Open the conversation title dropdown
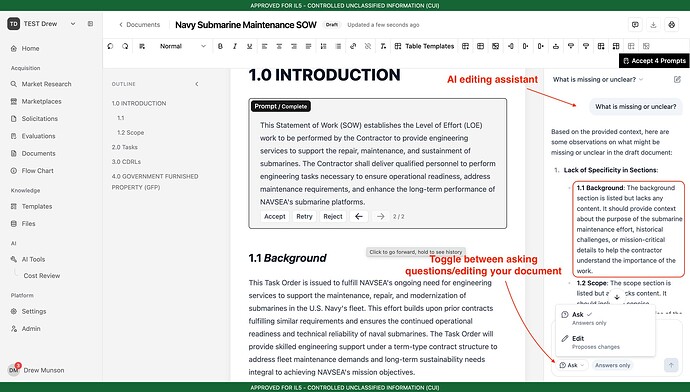 pos(598,80)
